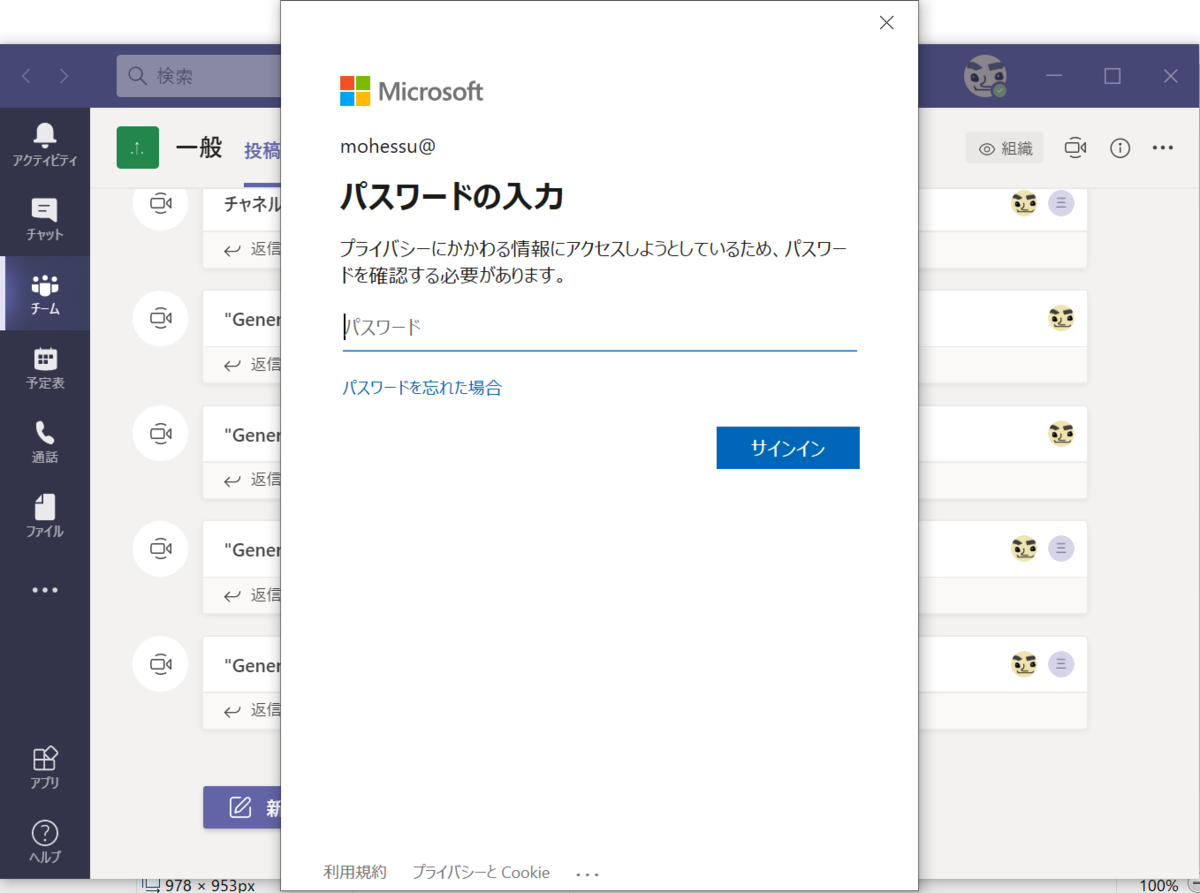The width and height of the screenshot is (1200, 893).
Task: Open Files (ファイル) in Teams sidebar
Action: (x=44, y=515)
